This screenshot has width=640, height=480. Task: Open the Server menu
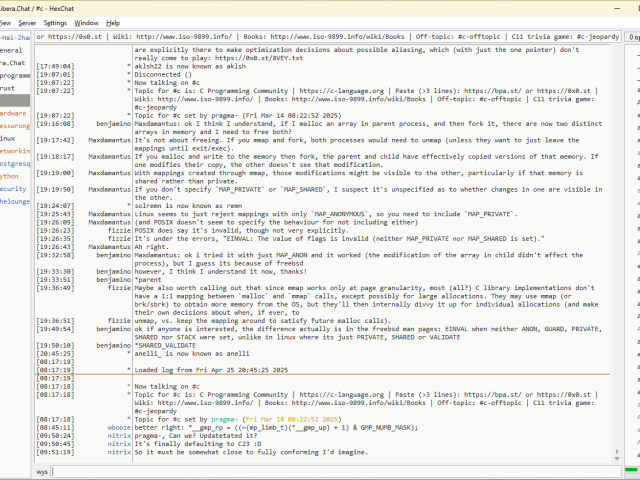point(26,22)
